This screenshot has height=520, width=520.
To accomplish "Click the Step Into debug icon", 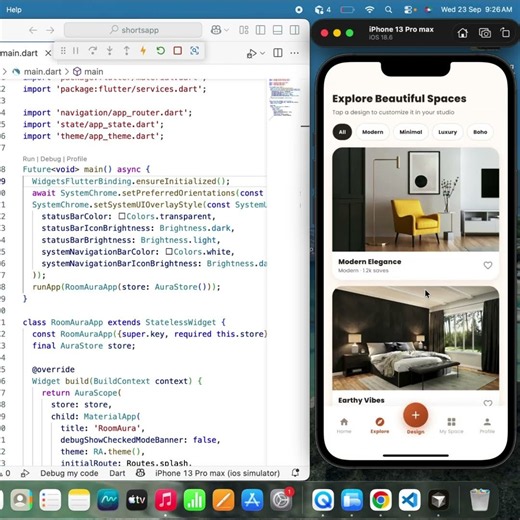I will point(110,51).
